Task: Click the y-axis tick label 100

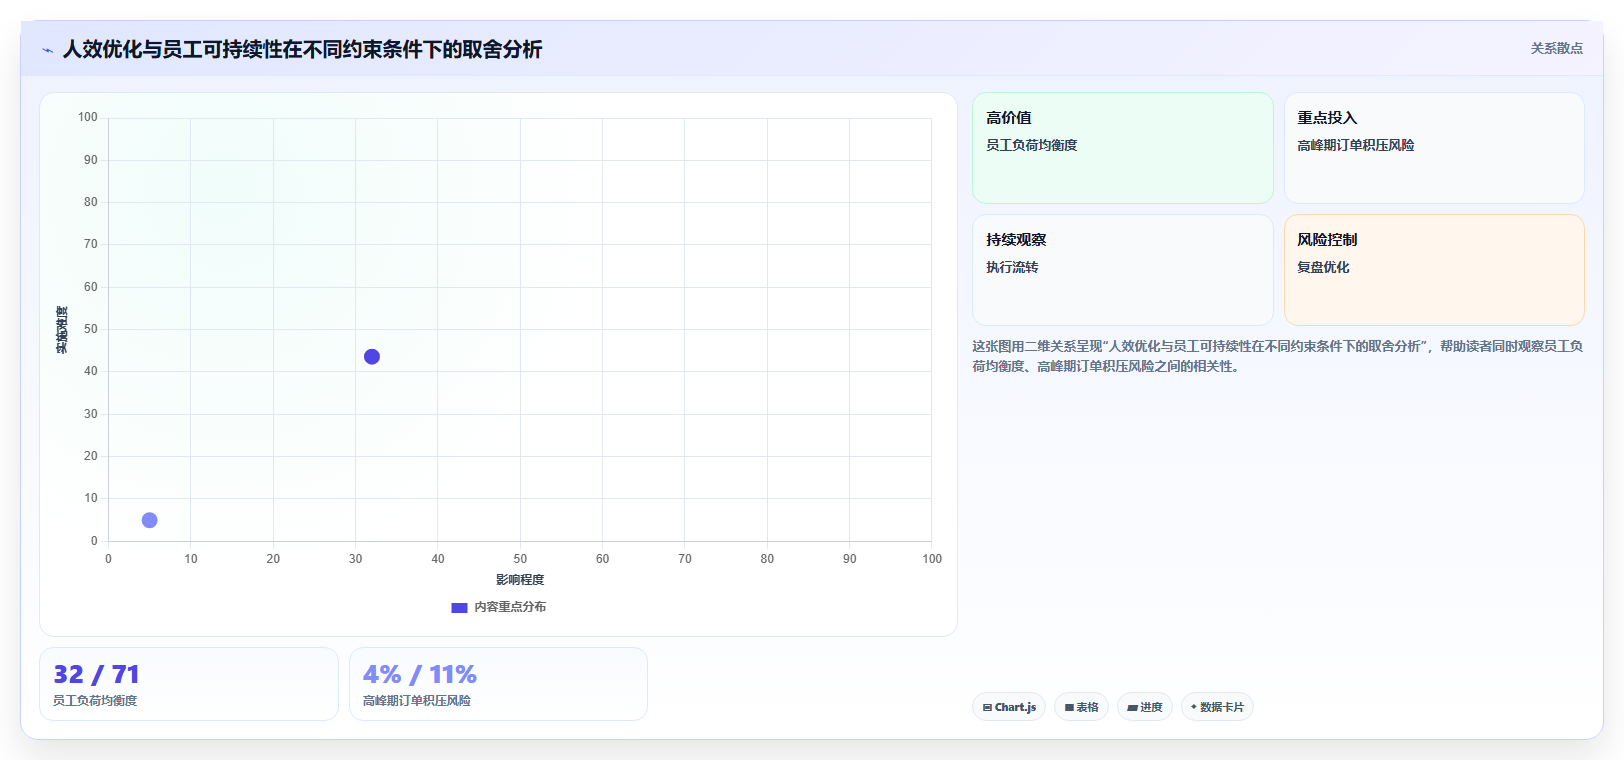Action: click(x=88, y=117)
